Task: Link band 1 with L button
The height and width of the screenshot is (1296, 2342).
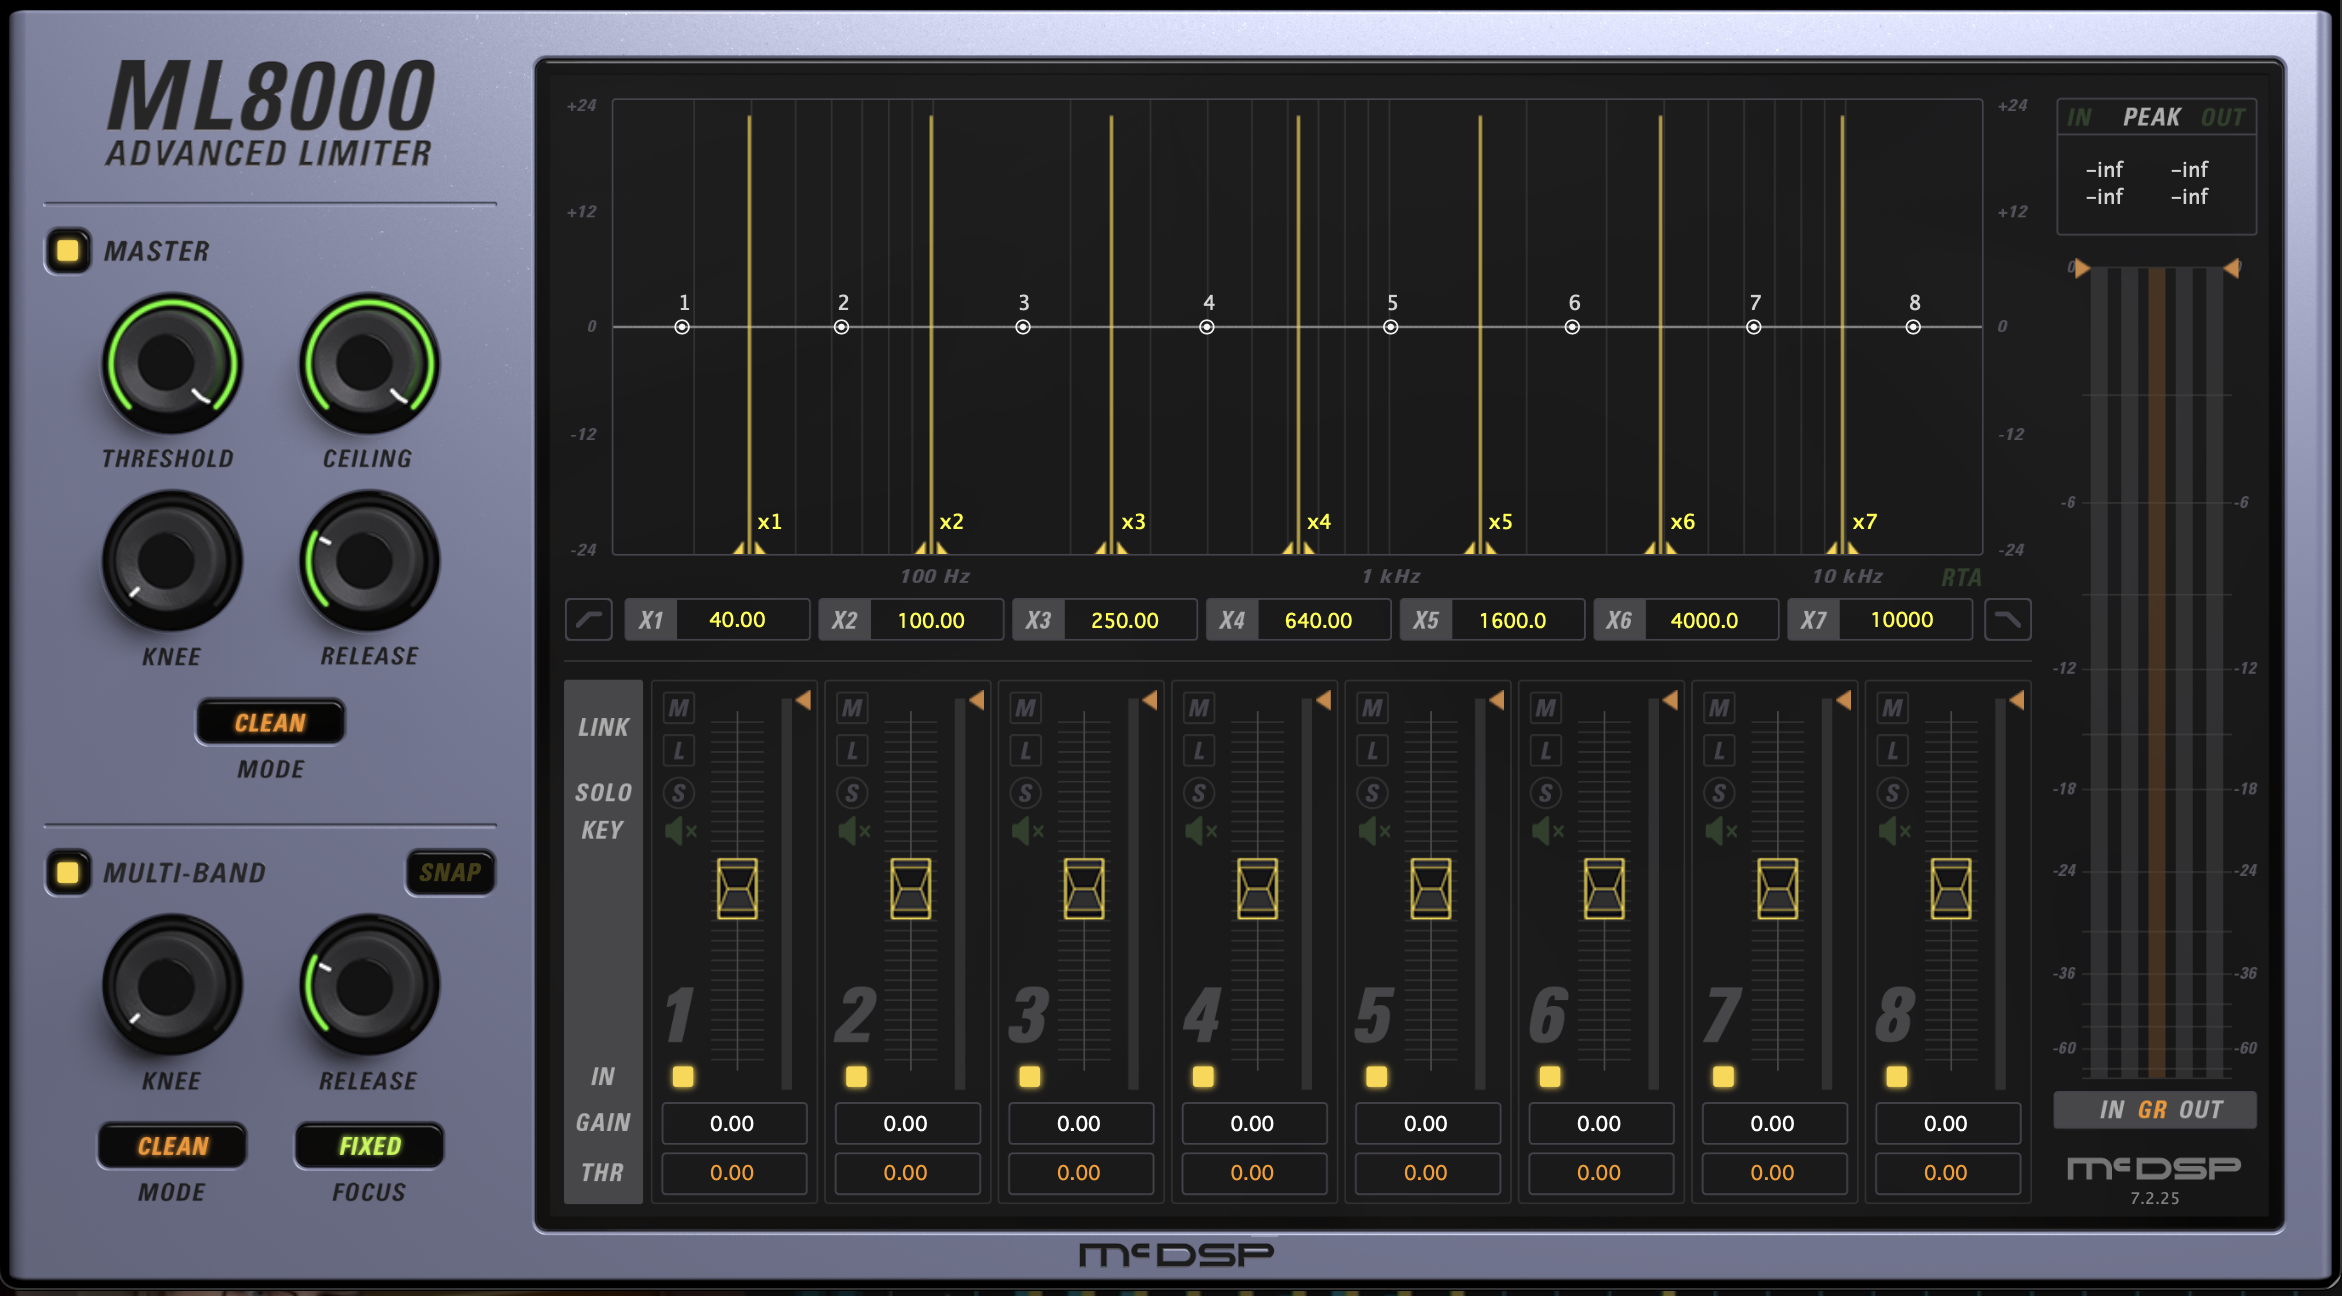Action: point(679,750)
